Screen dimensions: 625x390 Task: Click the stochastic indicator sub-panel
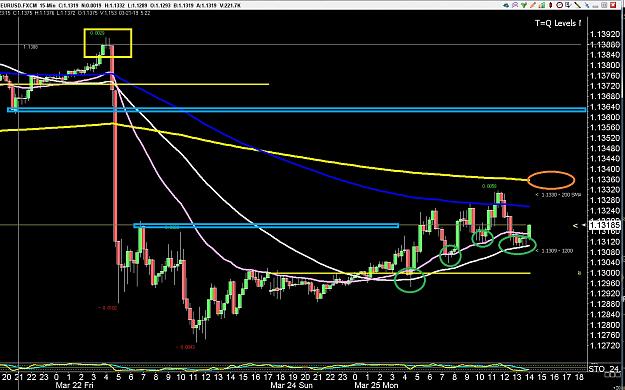pos(293,367)
